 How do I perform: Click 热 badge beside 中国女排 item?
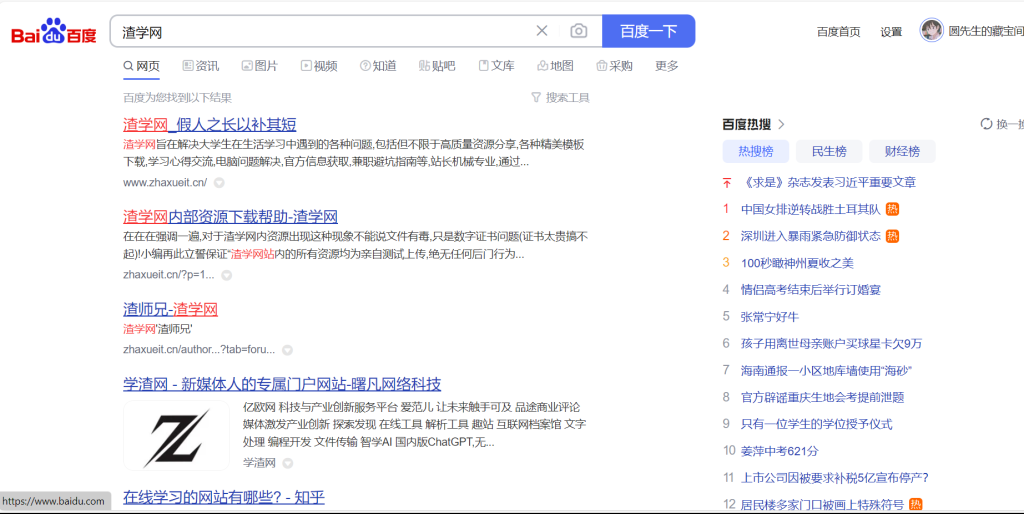pyautogui.click(x=892, y=209)
